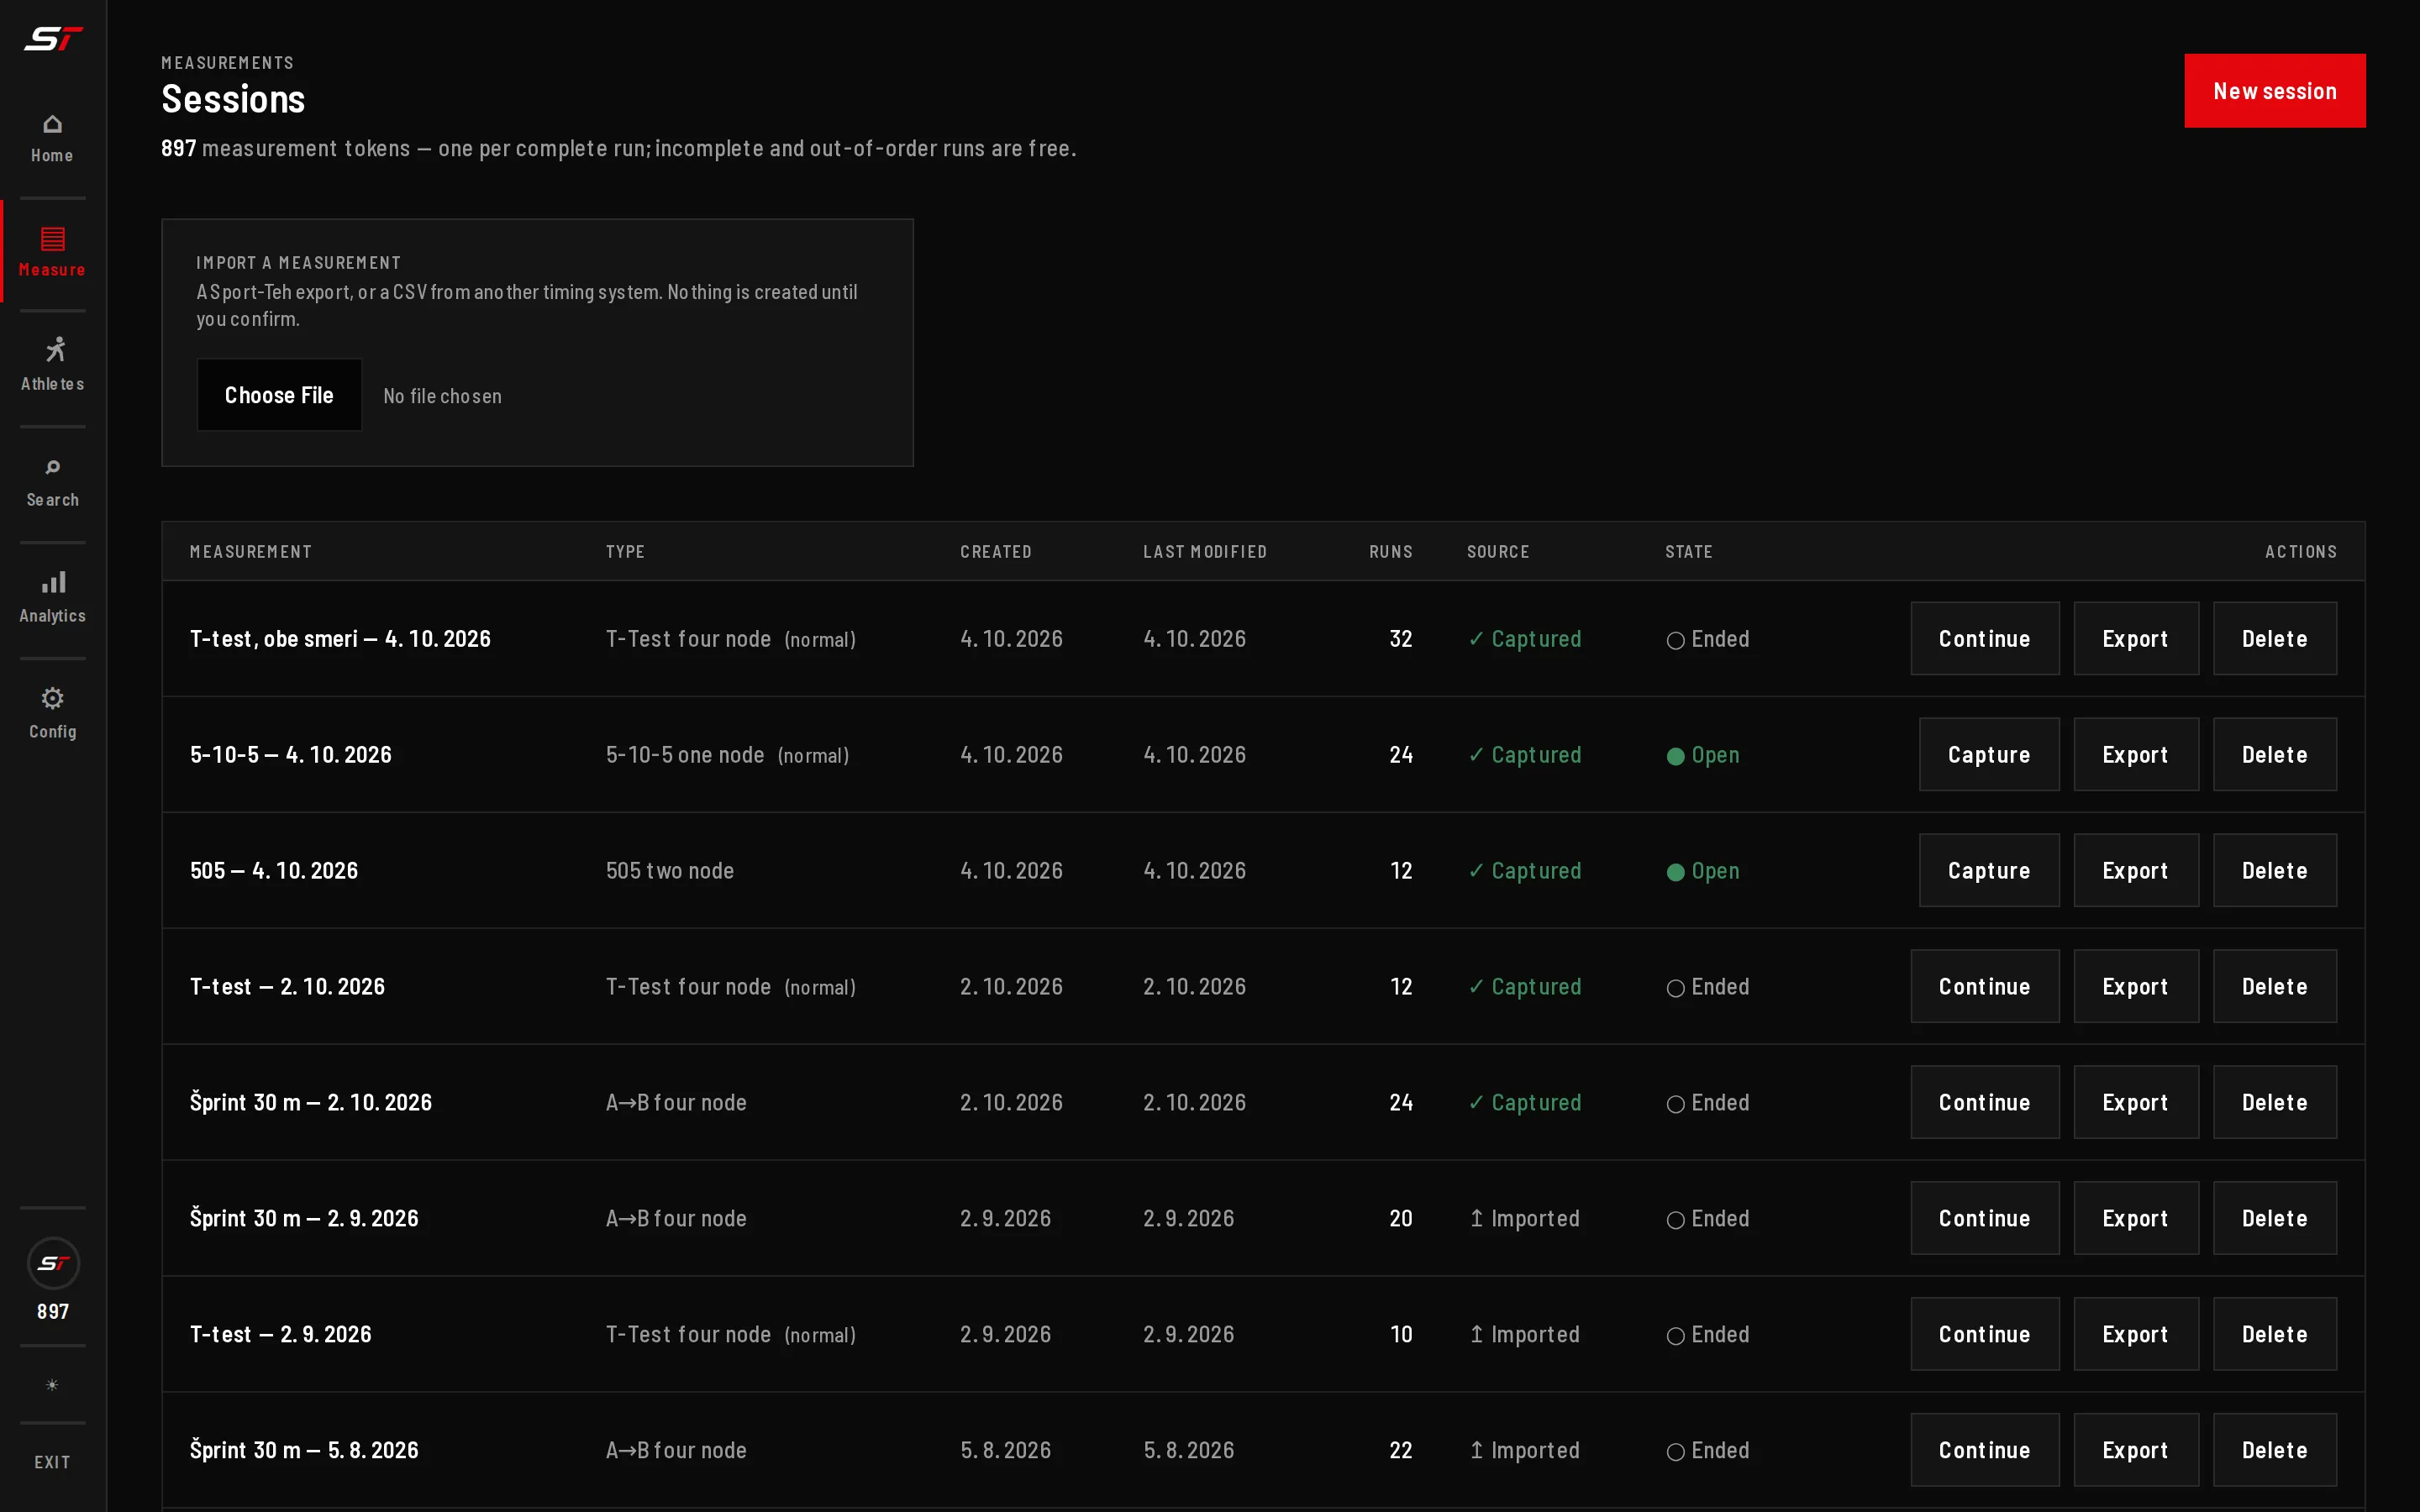
Task: Click the 'T-test, obe smeri – 4. 10. 2026' name
Action: click(x=340, y=639)
